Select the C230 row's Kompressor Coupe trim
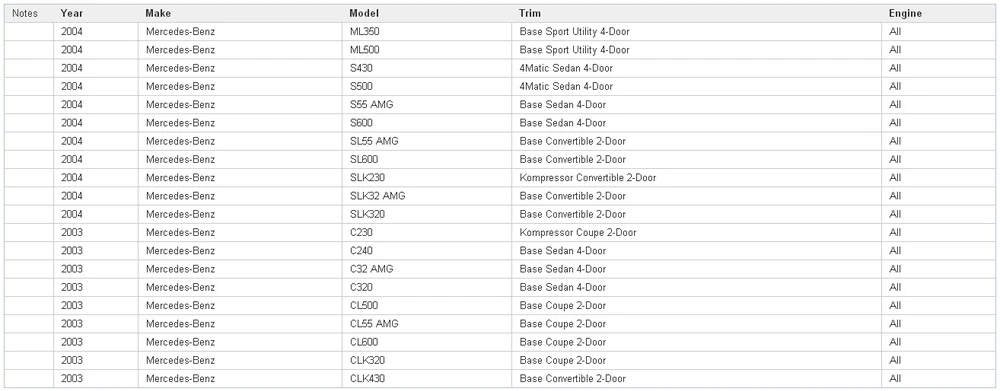The height and width of the screenshot is (391, 1000). pos(578,233)
